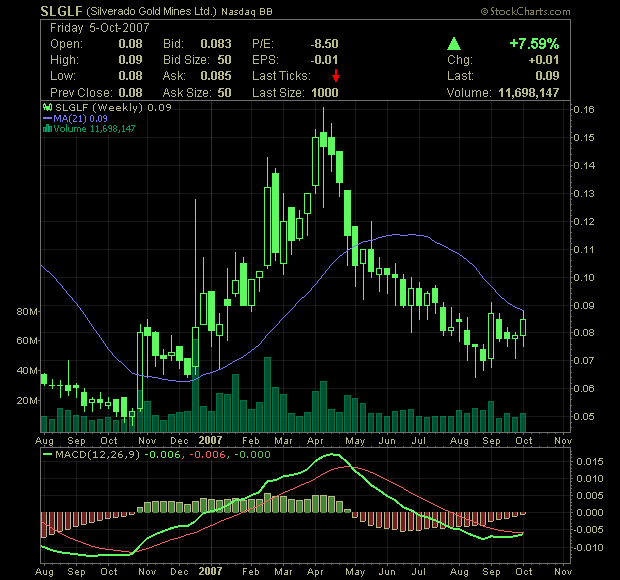Screen dimensions: 620x580
Task: Click the 80M volume axis label
Action: 27,312
